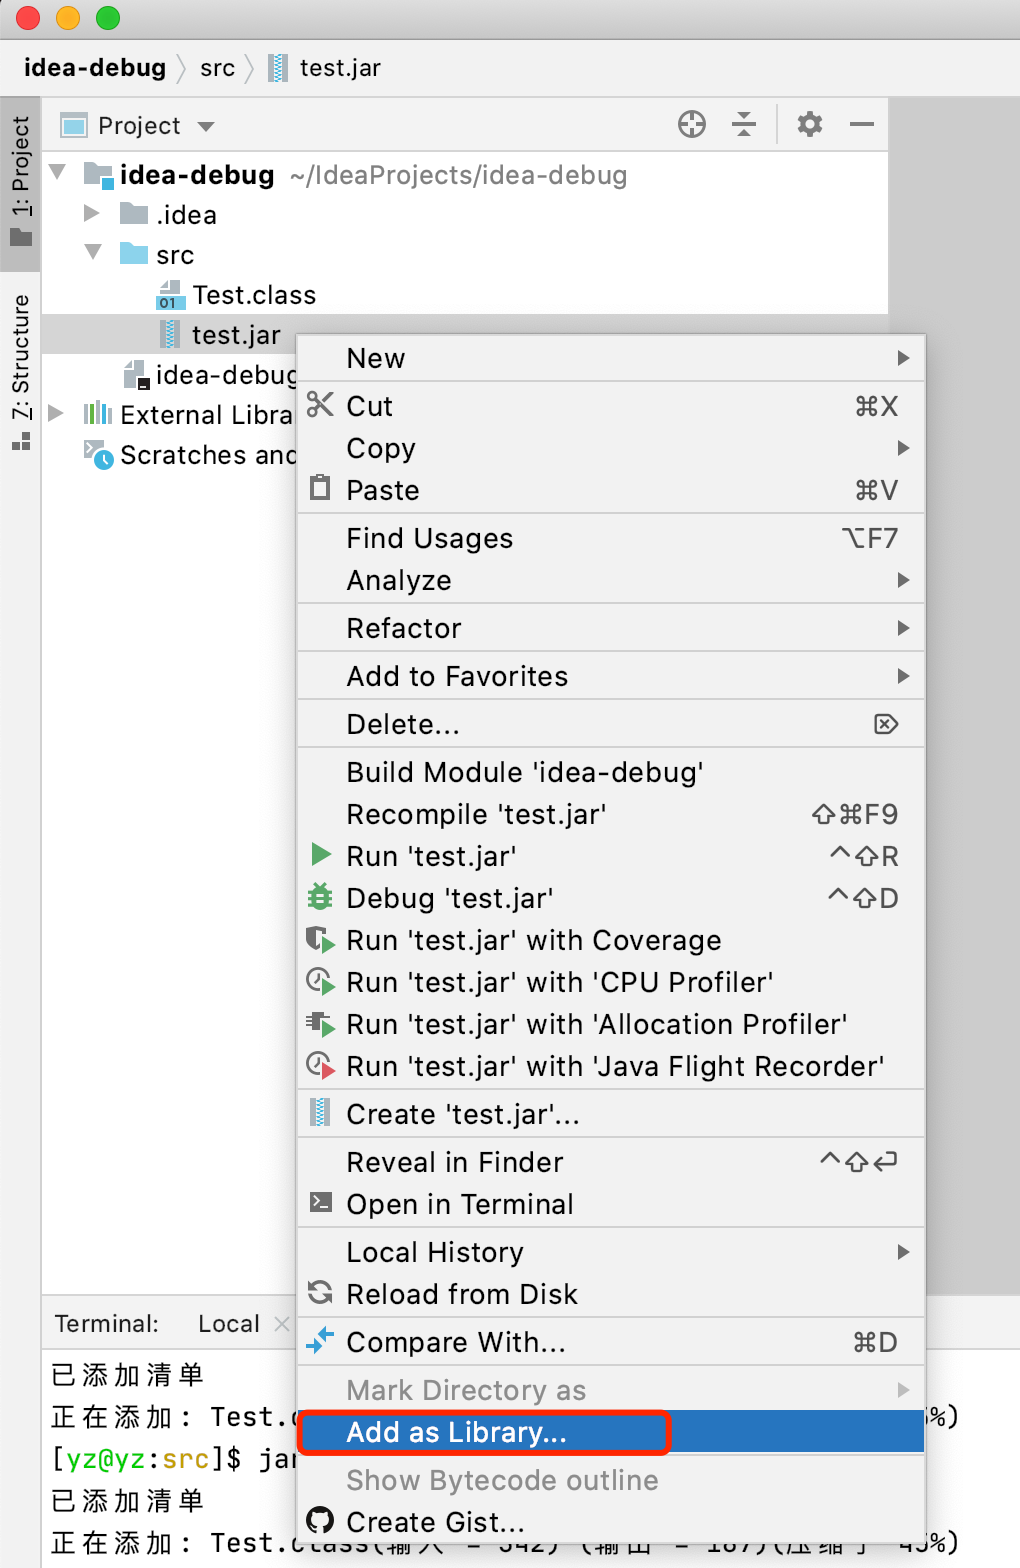Select Add as Library... menu item
This screenshot has width=1020, height=1568.
456,1432
